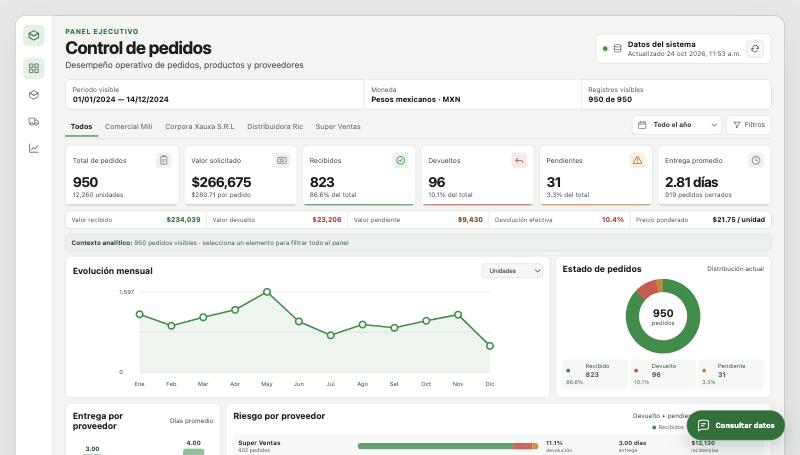Click the package logo in sidebar
The image size is (800, 455).
click(34, 35)
